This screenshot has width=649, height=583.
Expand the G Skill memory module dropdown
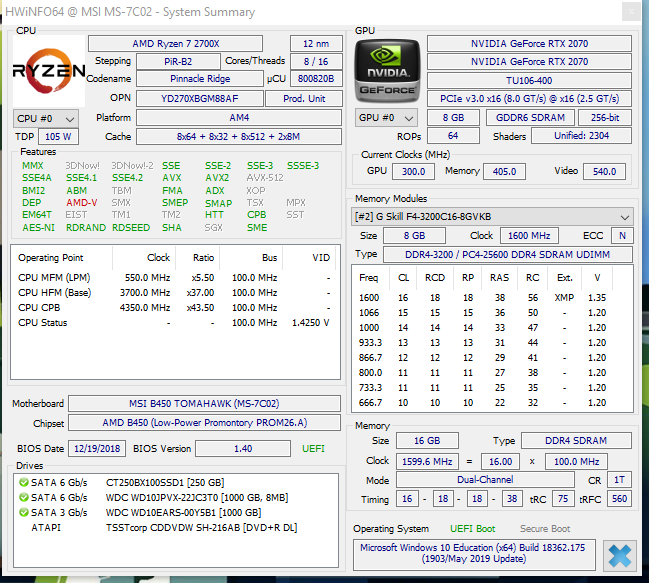coord(492,217)
